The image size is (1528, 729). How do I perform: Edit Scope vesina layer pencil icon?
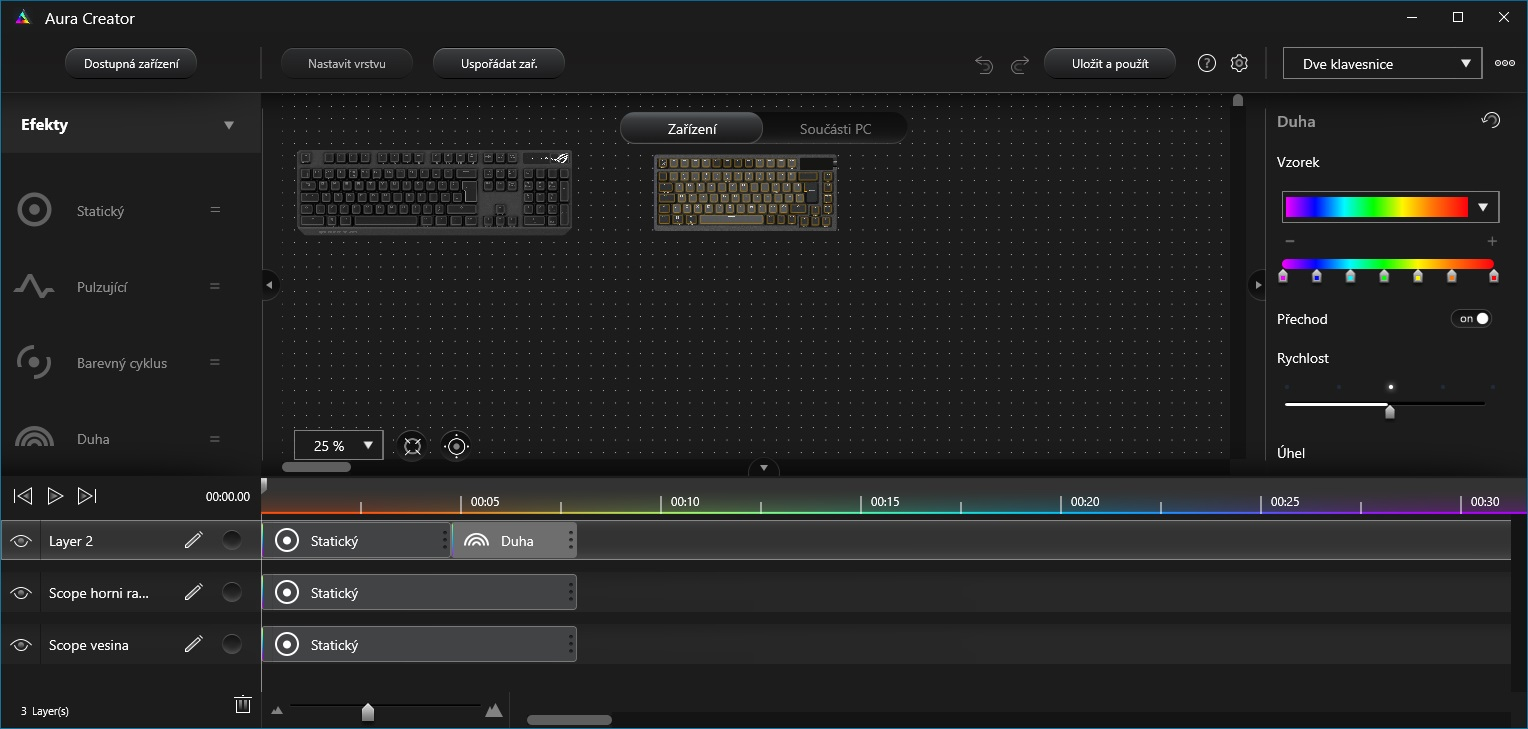point(194,644)
